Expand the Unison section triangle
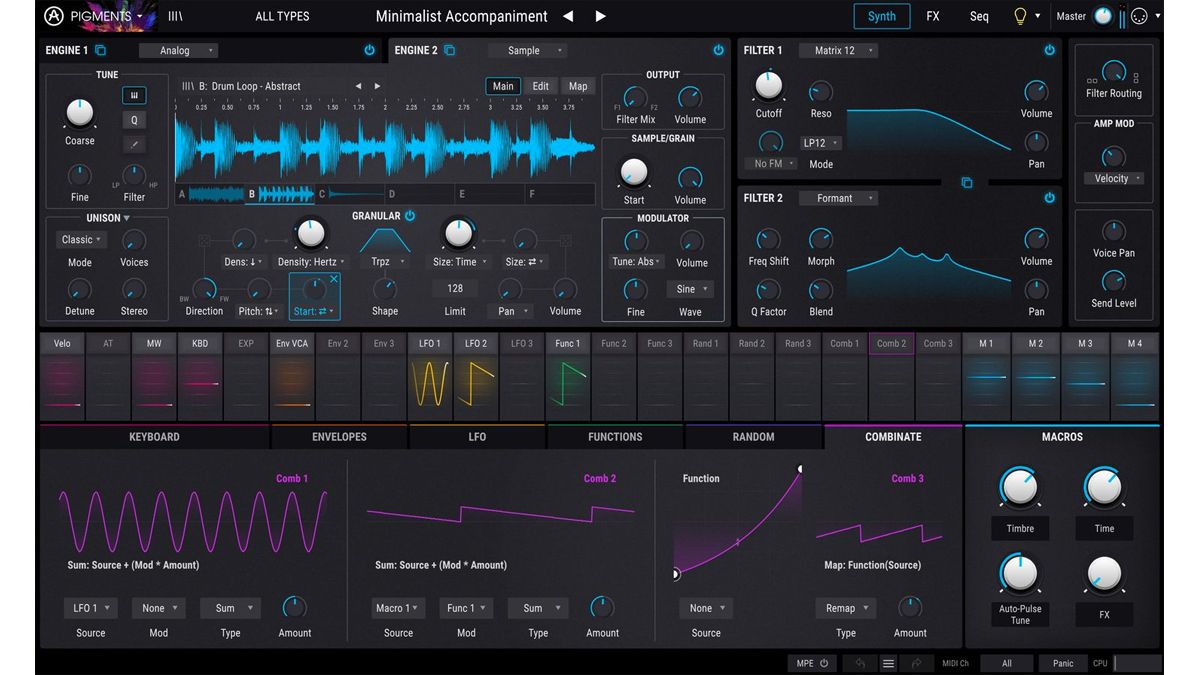This screenshot has width=1200, height=675. (x=127, y=218)
